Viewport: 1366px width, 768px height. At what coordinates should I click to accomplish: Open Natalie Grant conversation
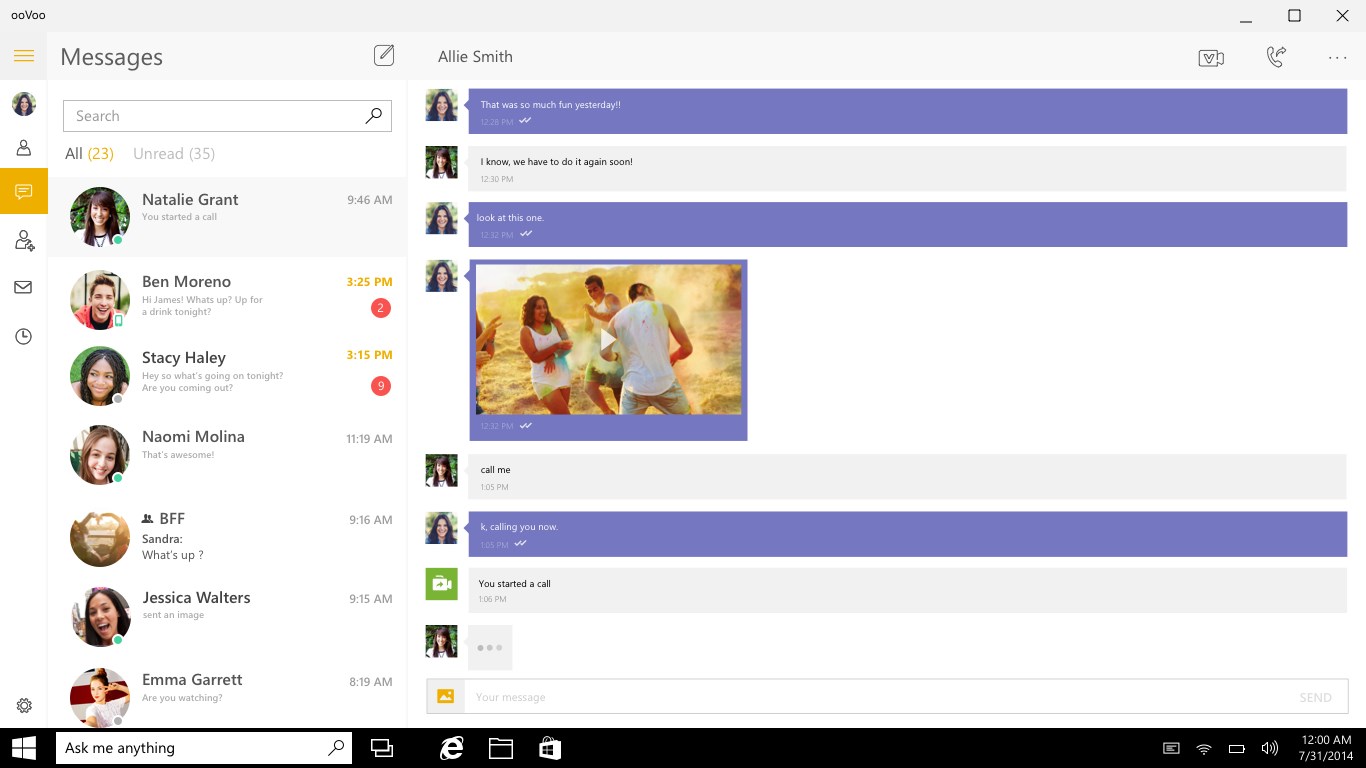(x=228, y=217)
